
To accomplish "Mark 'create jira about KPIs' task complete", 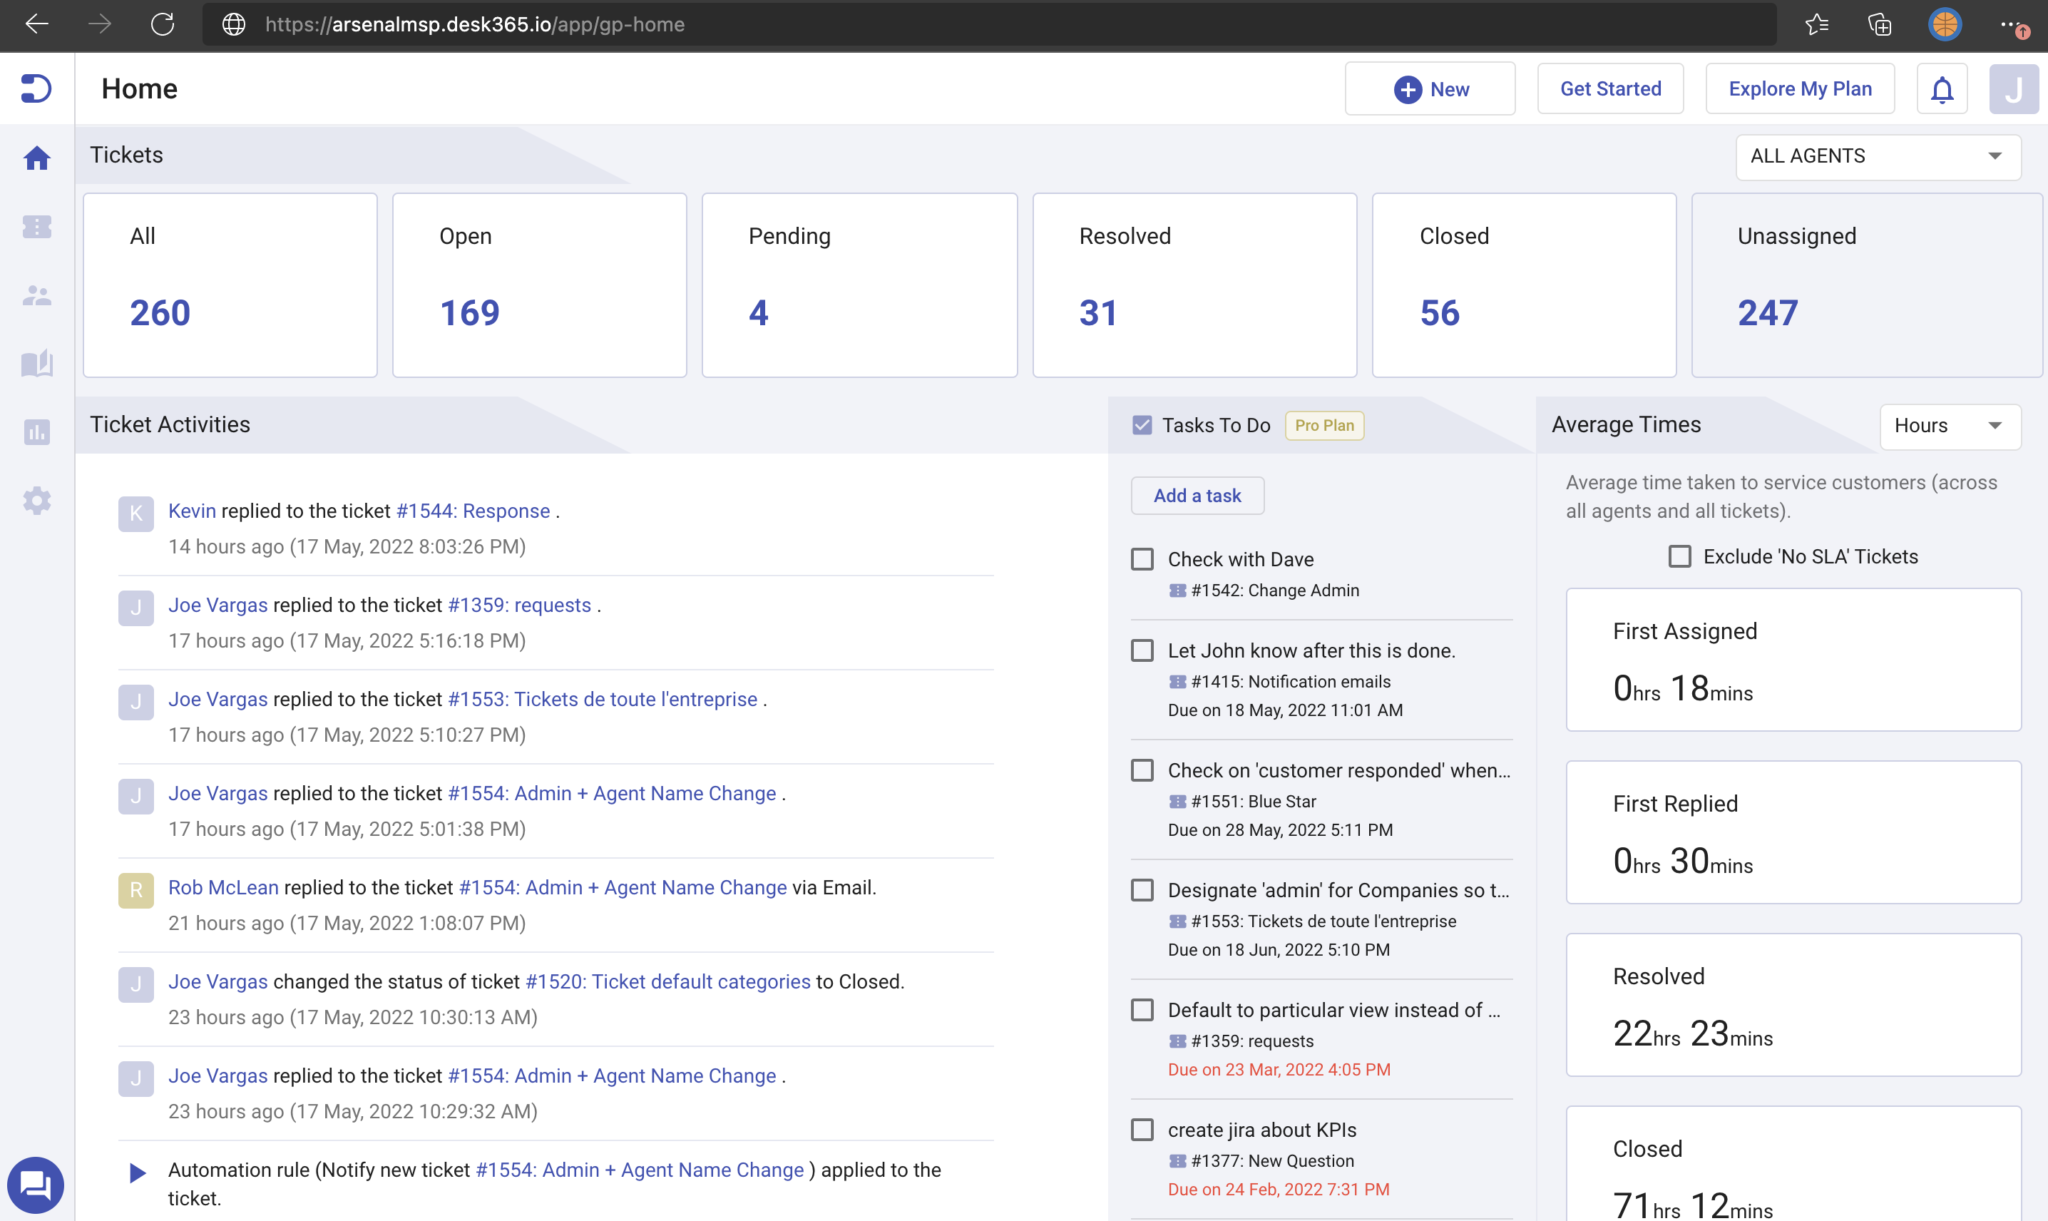I will click(x=1141, y=1129).
